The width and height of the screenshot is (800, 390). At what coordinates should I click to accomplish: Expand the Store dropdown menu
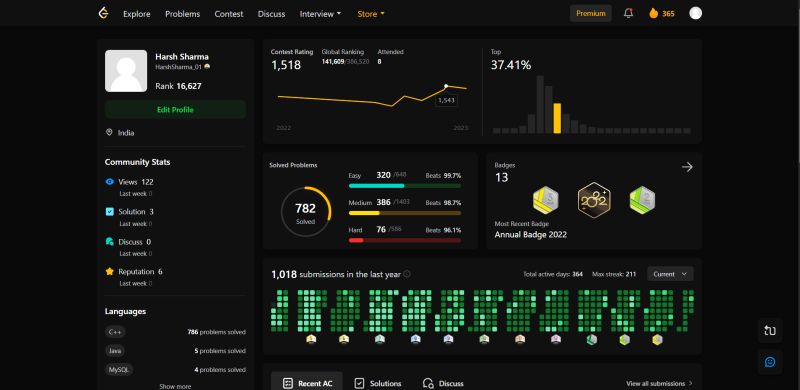pos(371,14)
